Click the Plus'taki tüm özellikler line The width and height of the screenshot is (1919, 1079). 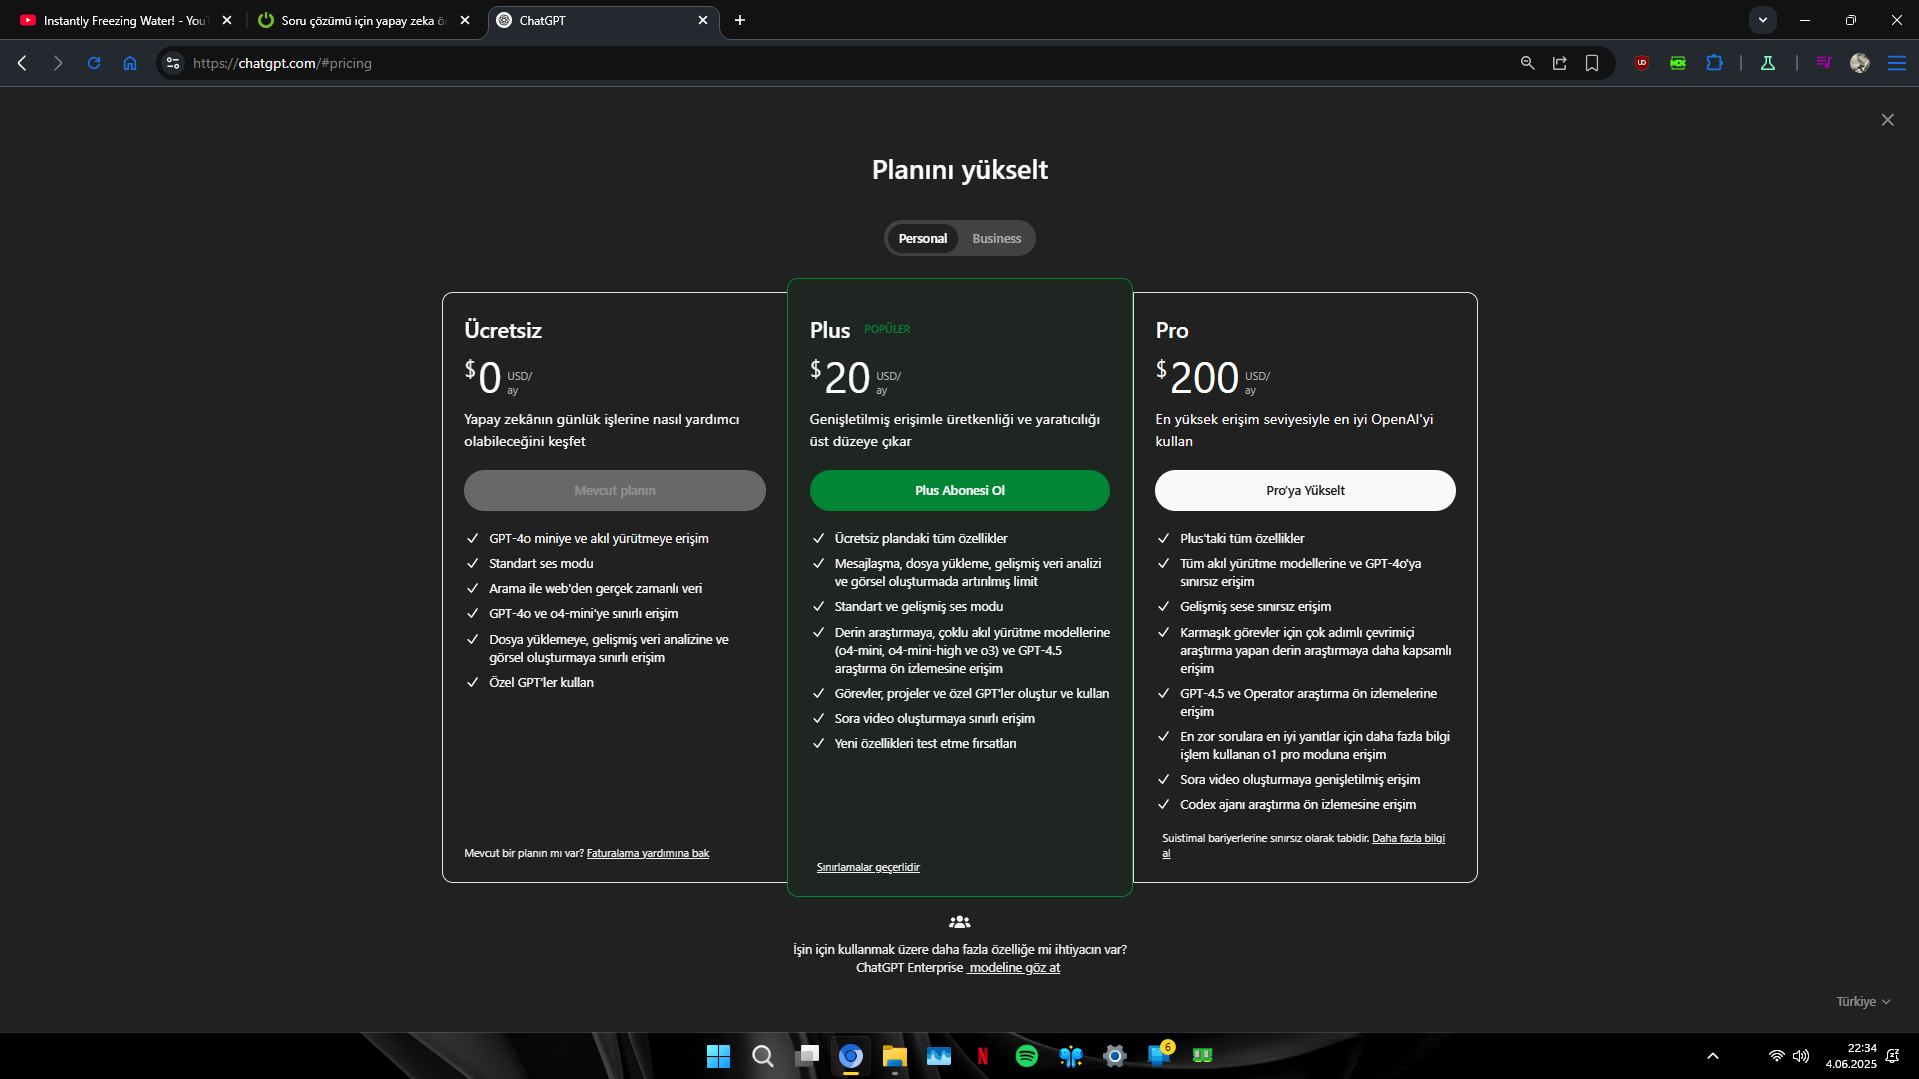coord(1242,539)
